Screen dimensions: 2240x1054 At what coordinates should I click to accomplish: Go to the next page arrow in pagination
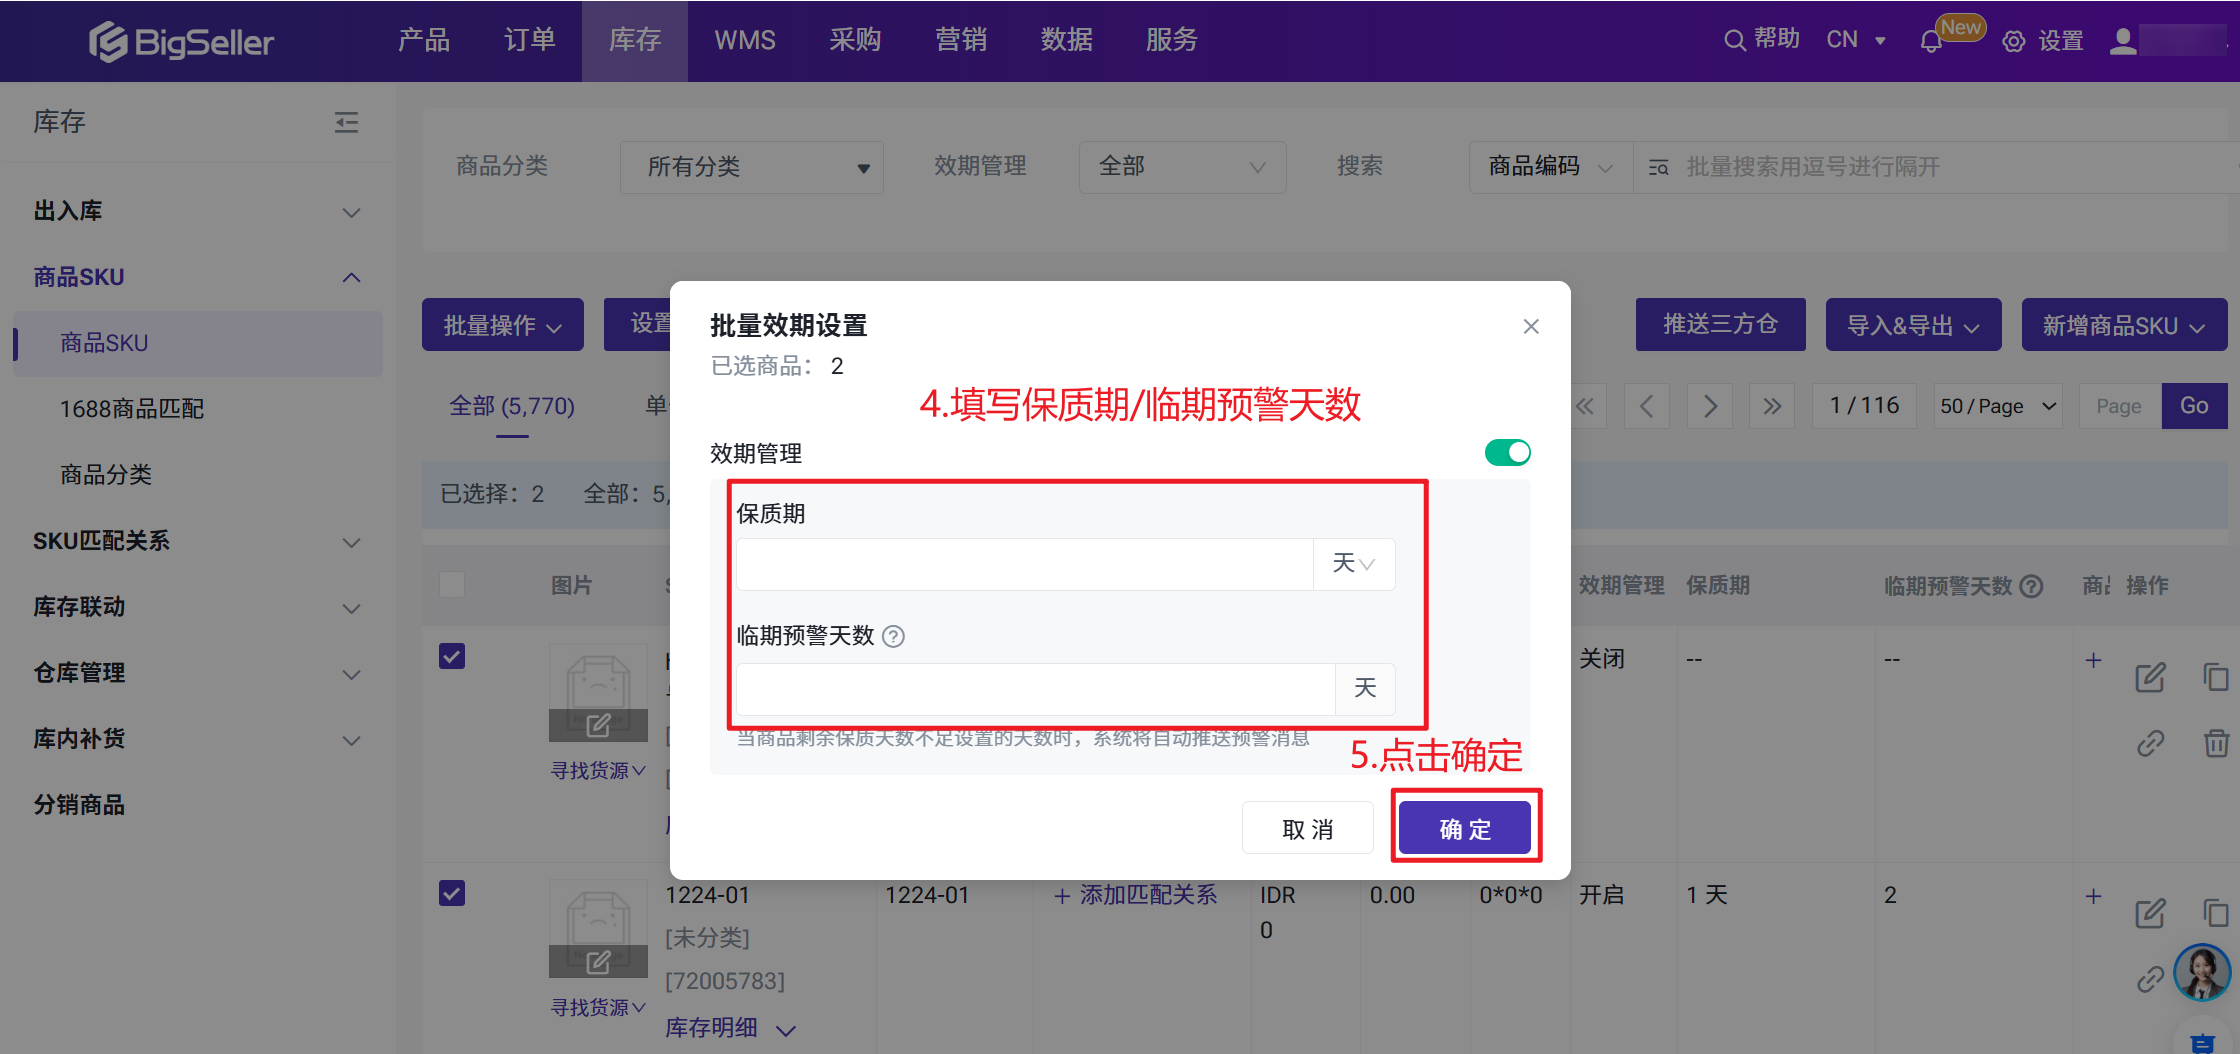(1710, 406)
